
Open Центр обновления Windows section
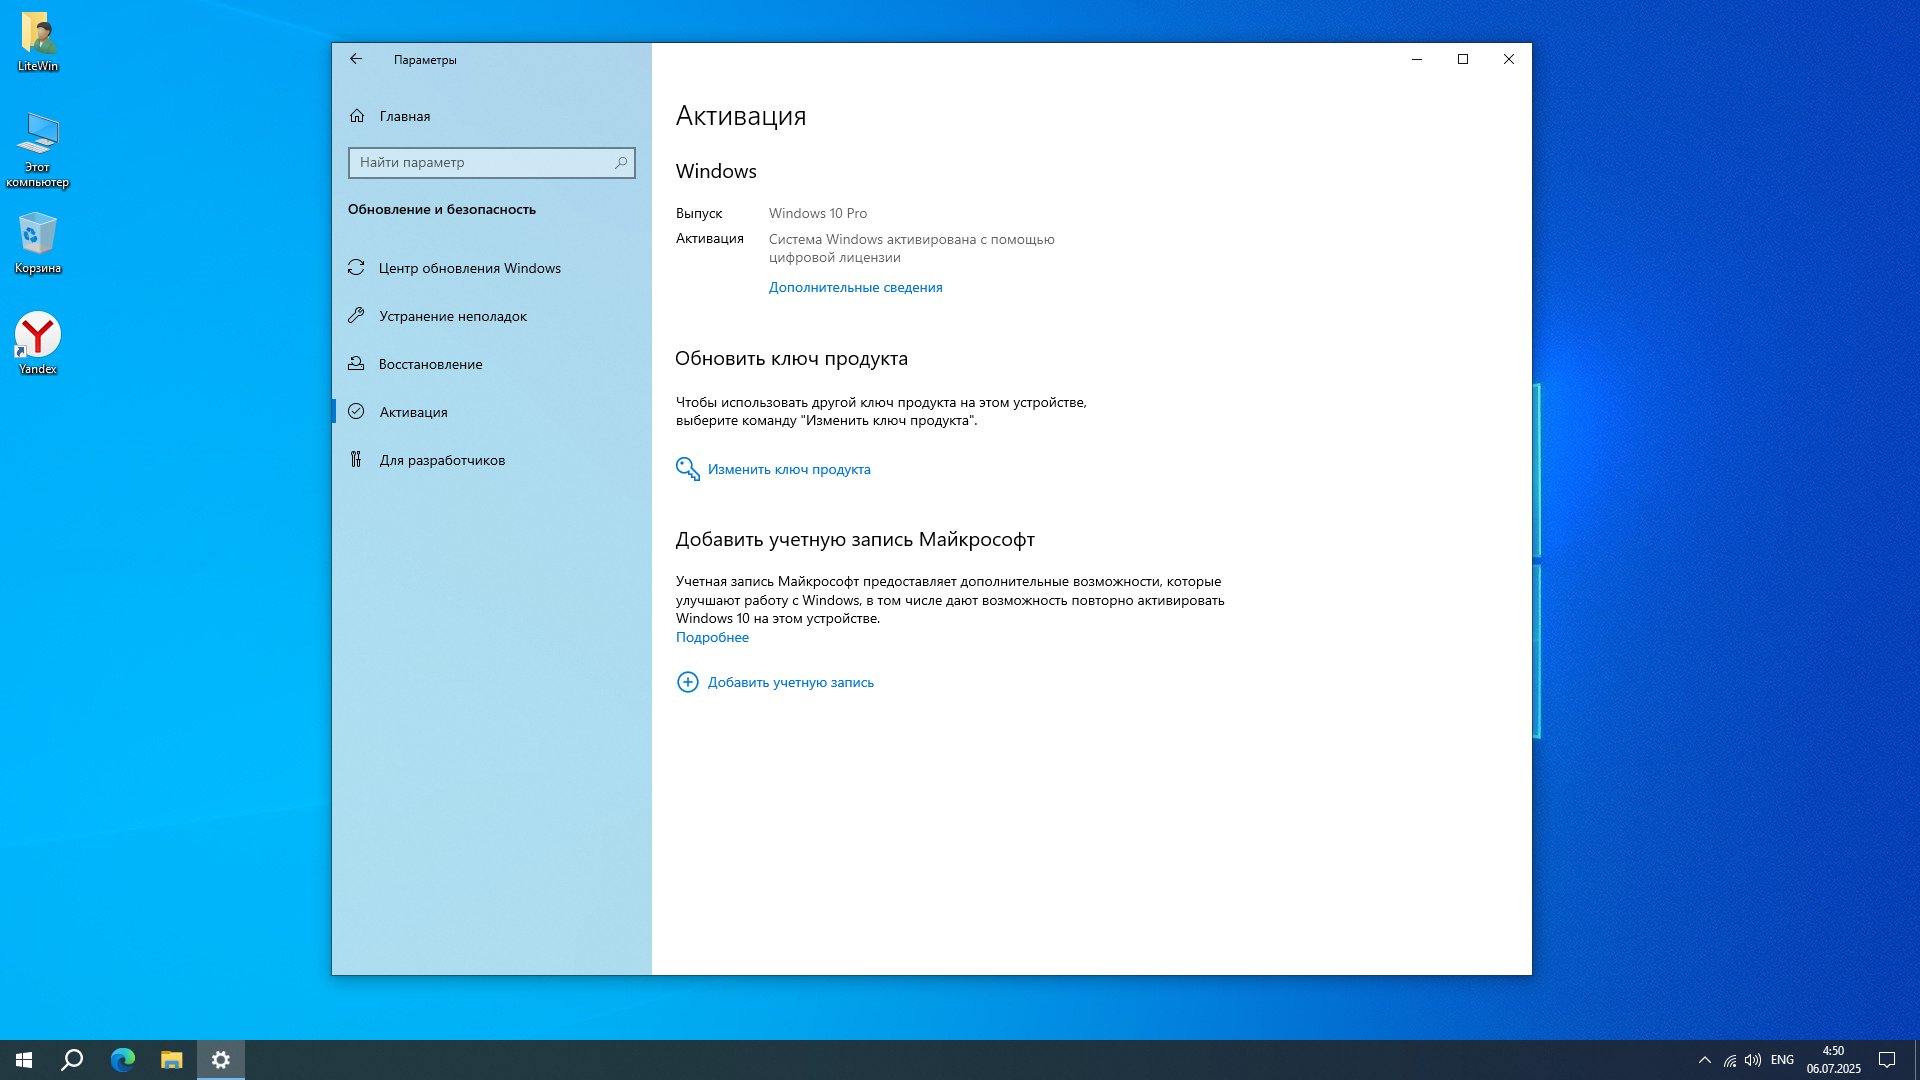(469, 268)
